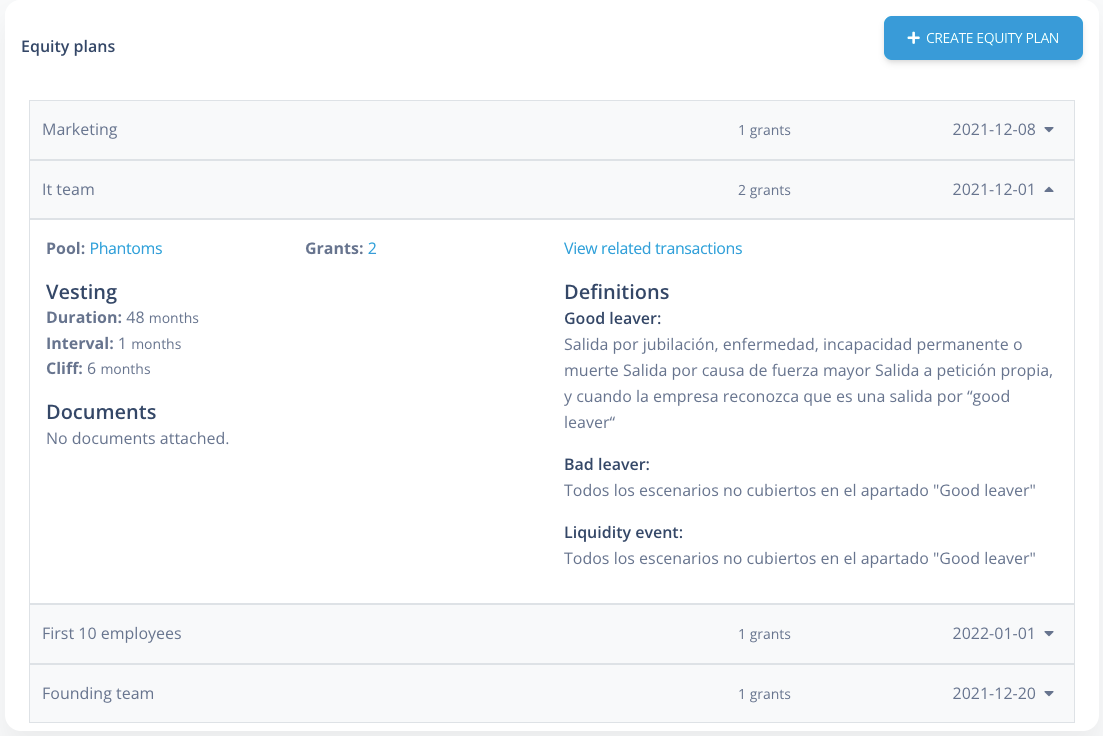Click the No documents attached text
The width and height of the screenshot is (1103, 736).
click(138, 438)
